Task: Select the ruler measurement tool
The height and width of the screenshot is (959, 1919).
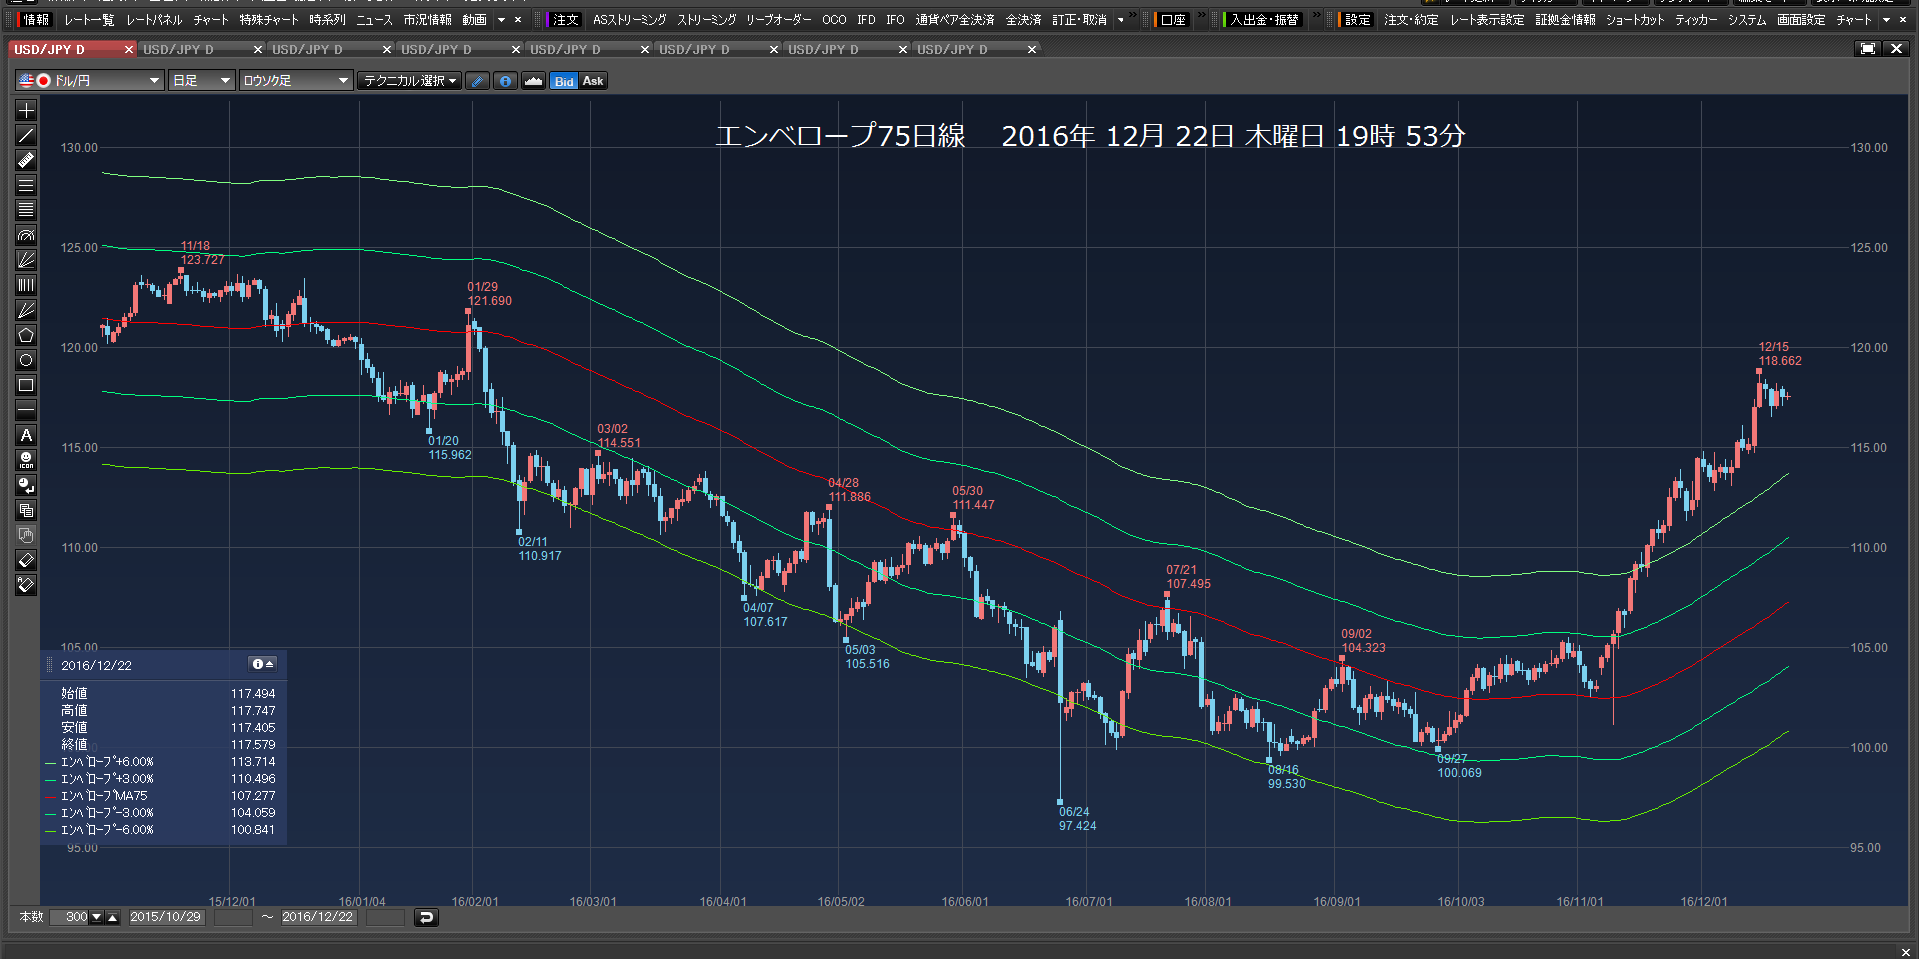Action: [x=26, y=160]
